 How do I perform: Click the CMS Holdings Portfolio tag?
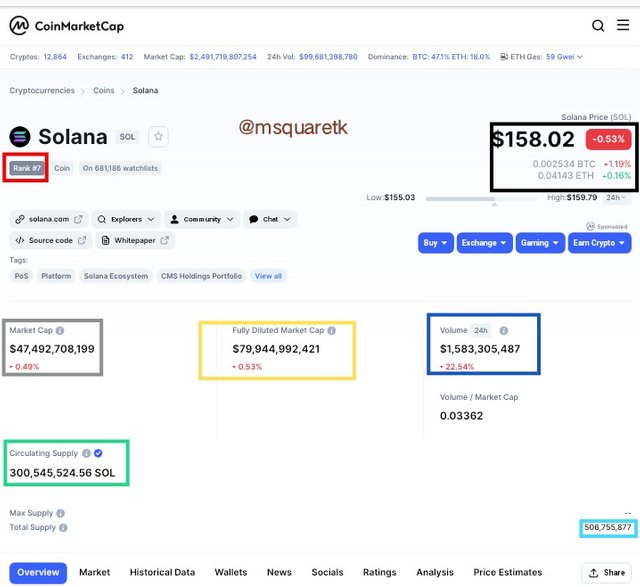coord(201,276)
